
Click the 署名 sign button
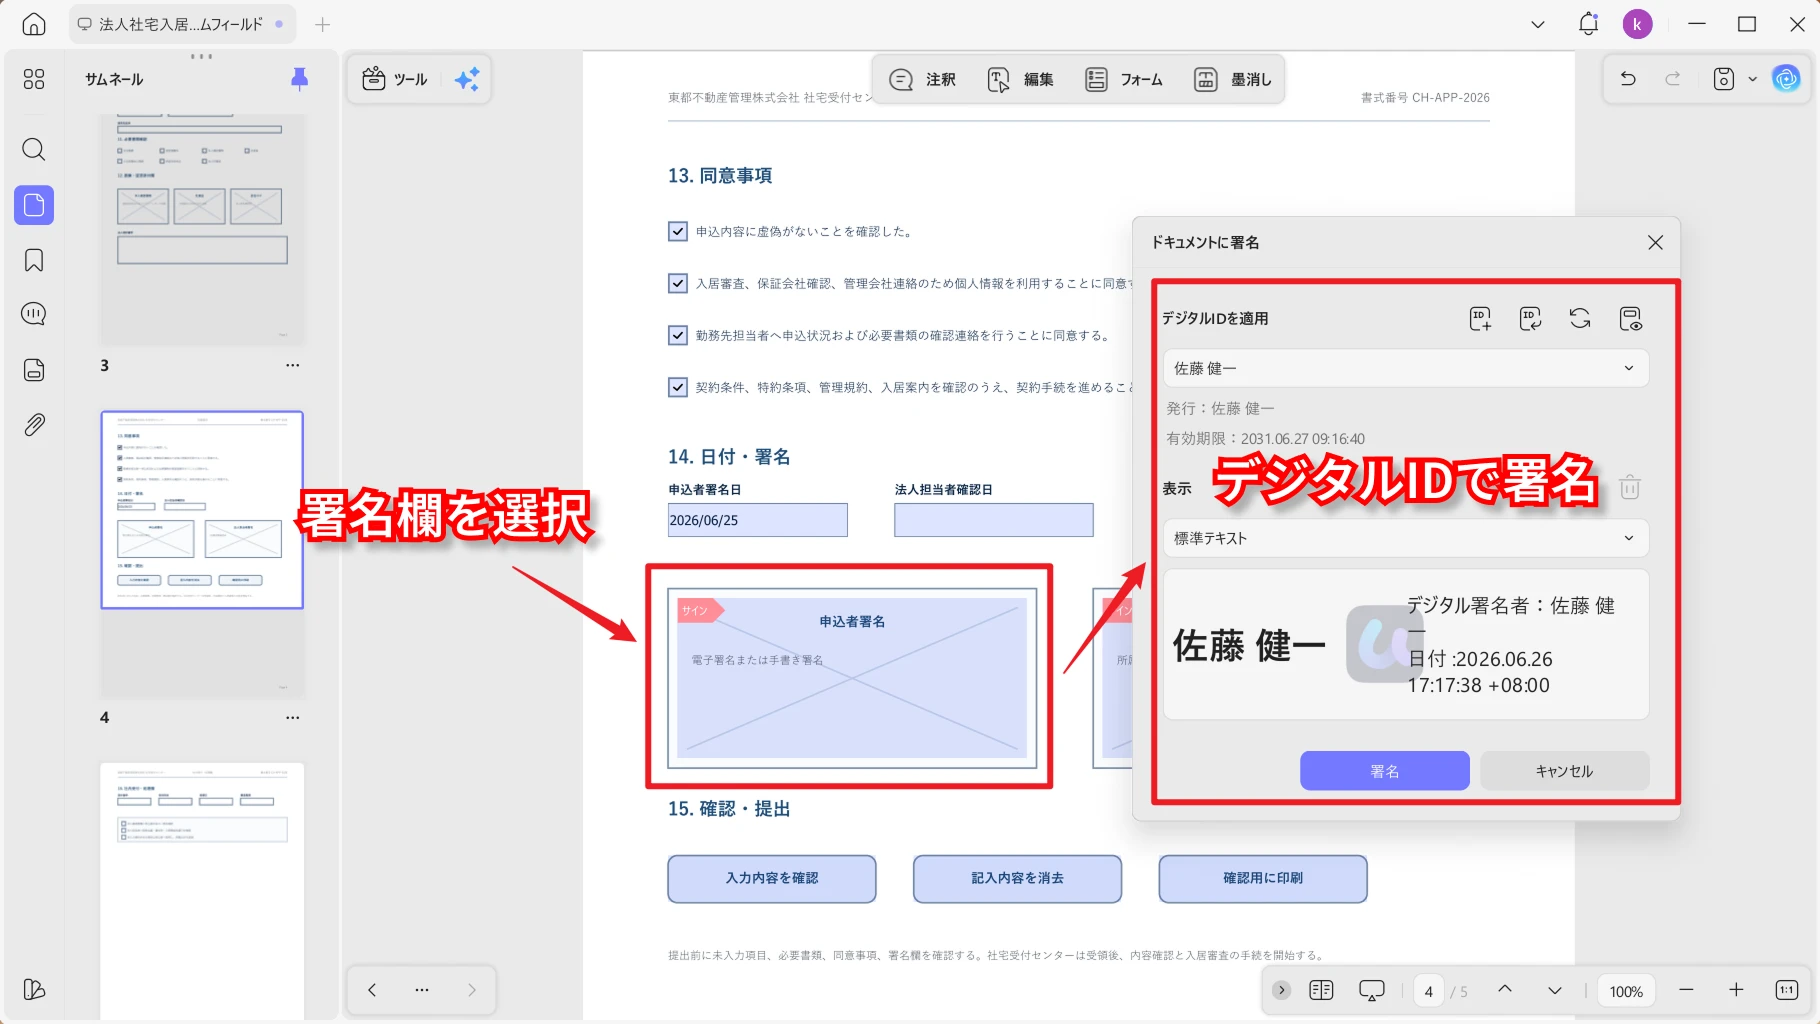1385,771
